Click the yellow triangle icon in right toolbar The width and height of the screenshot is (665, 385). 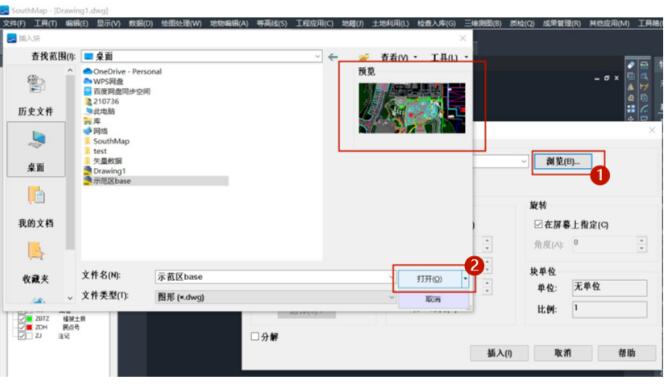click(x=631, y=87)
